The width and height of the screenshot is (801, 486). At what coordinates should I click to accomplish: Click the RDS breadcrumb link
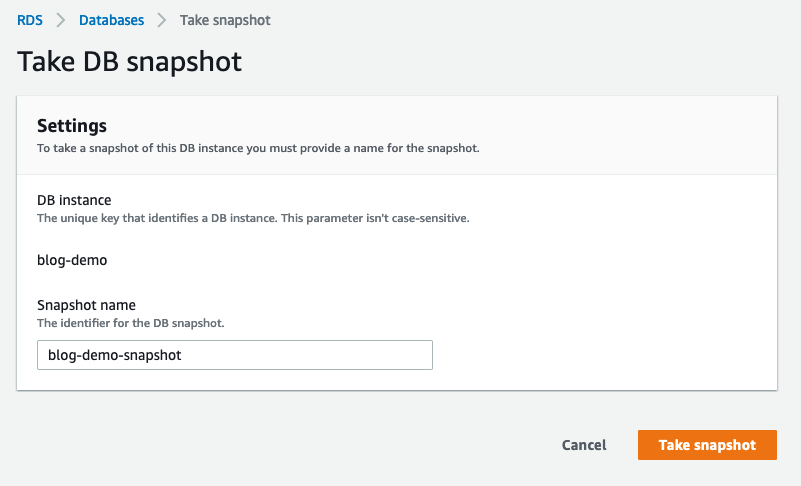click(x=29, y=20)
